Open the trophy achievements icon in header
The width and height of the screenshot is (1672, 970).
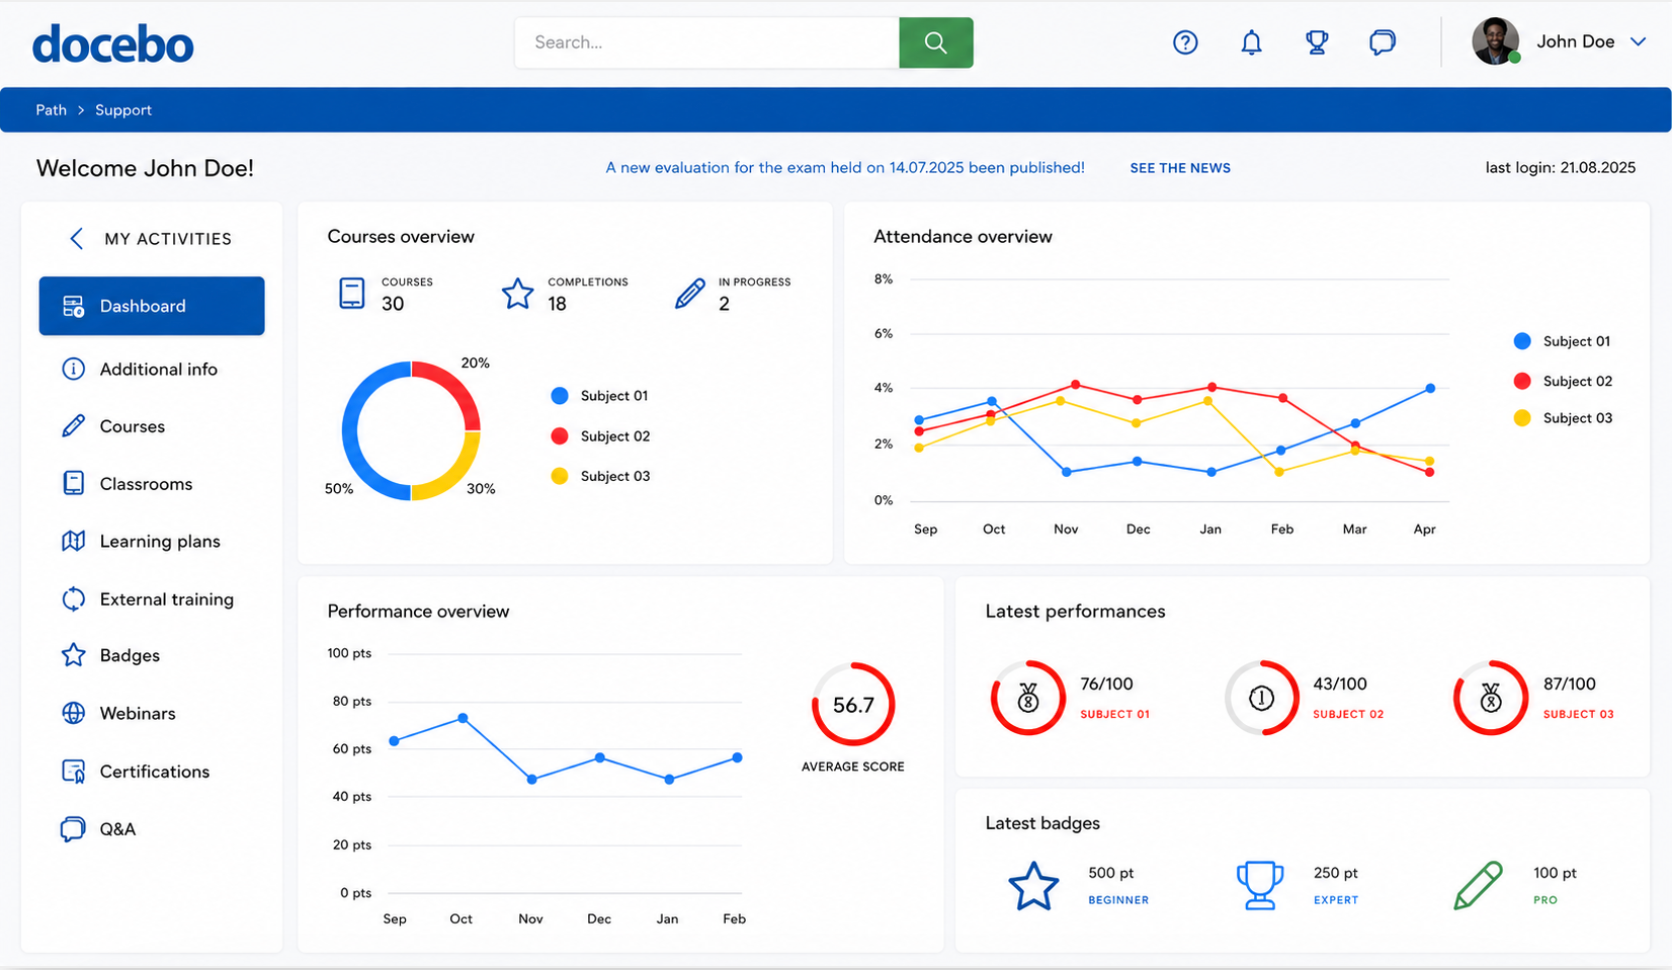pyautogui.click(x=1317, y=42)
